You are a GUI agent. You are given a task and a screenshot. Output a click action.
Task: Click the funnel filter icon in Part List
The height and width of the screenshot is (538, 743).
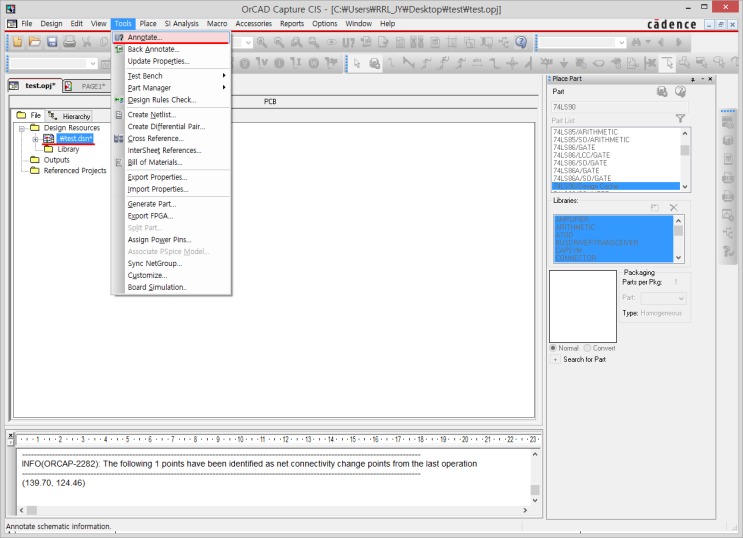point(680,119)
